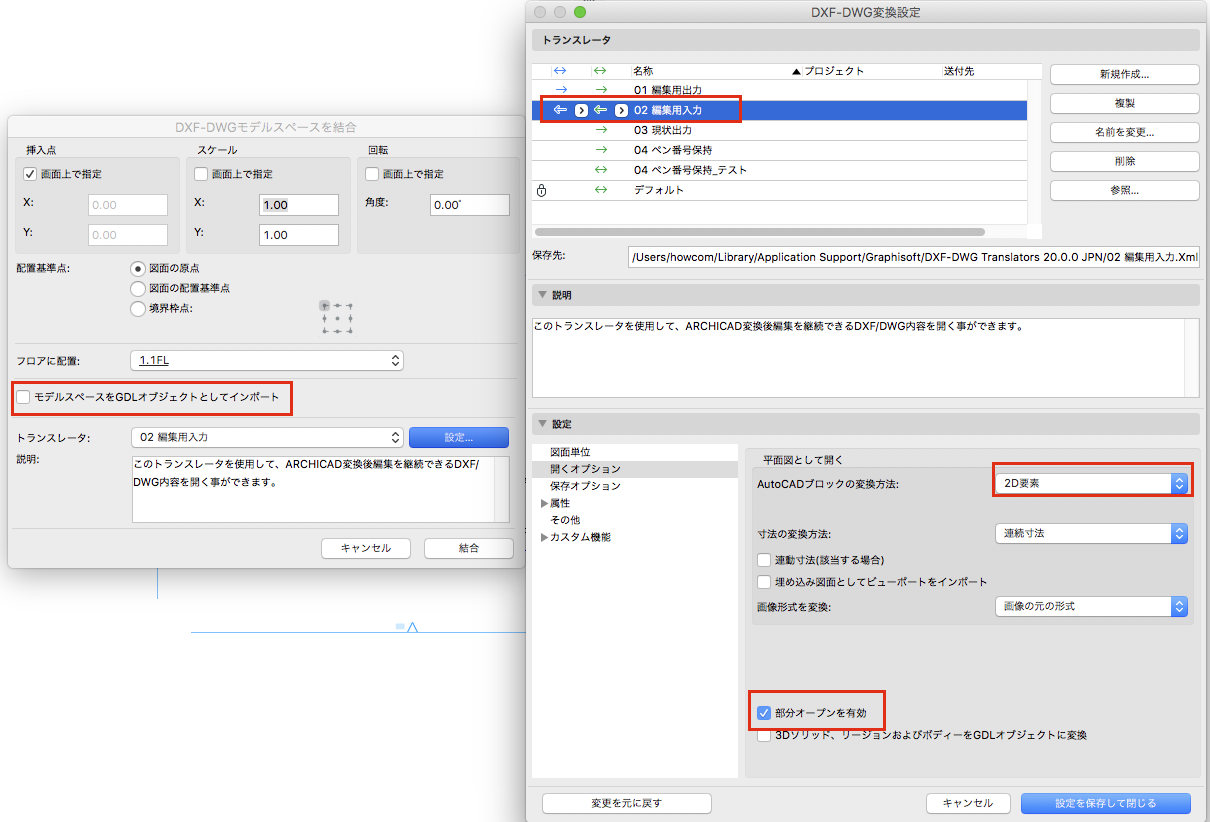Image resolution: width=1210 pixels, height=822 pixels.
Task: Click the blue import arrow on 02 編集用入力 row
Action: click(x=560, y=110)
